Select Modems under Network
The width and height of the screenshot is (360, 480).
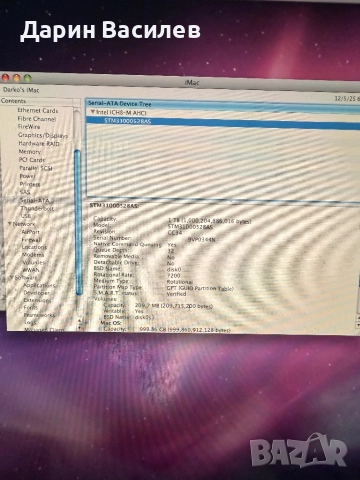coord(33,255)
